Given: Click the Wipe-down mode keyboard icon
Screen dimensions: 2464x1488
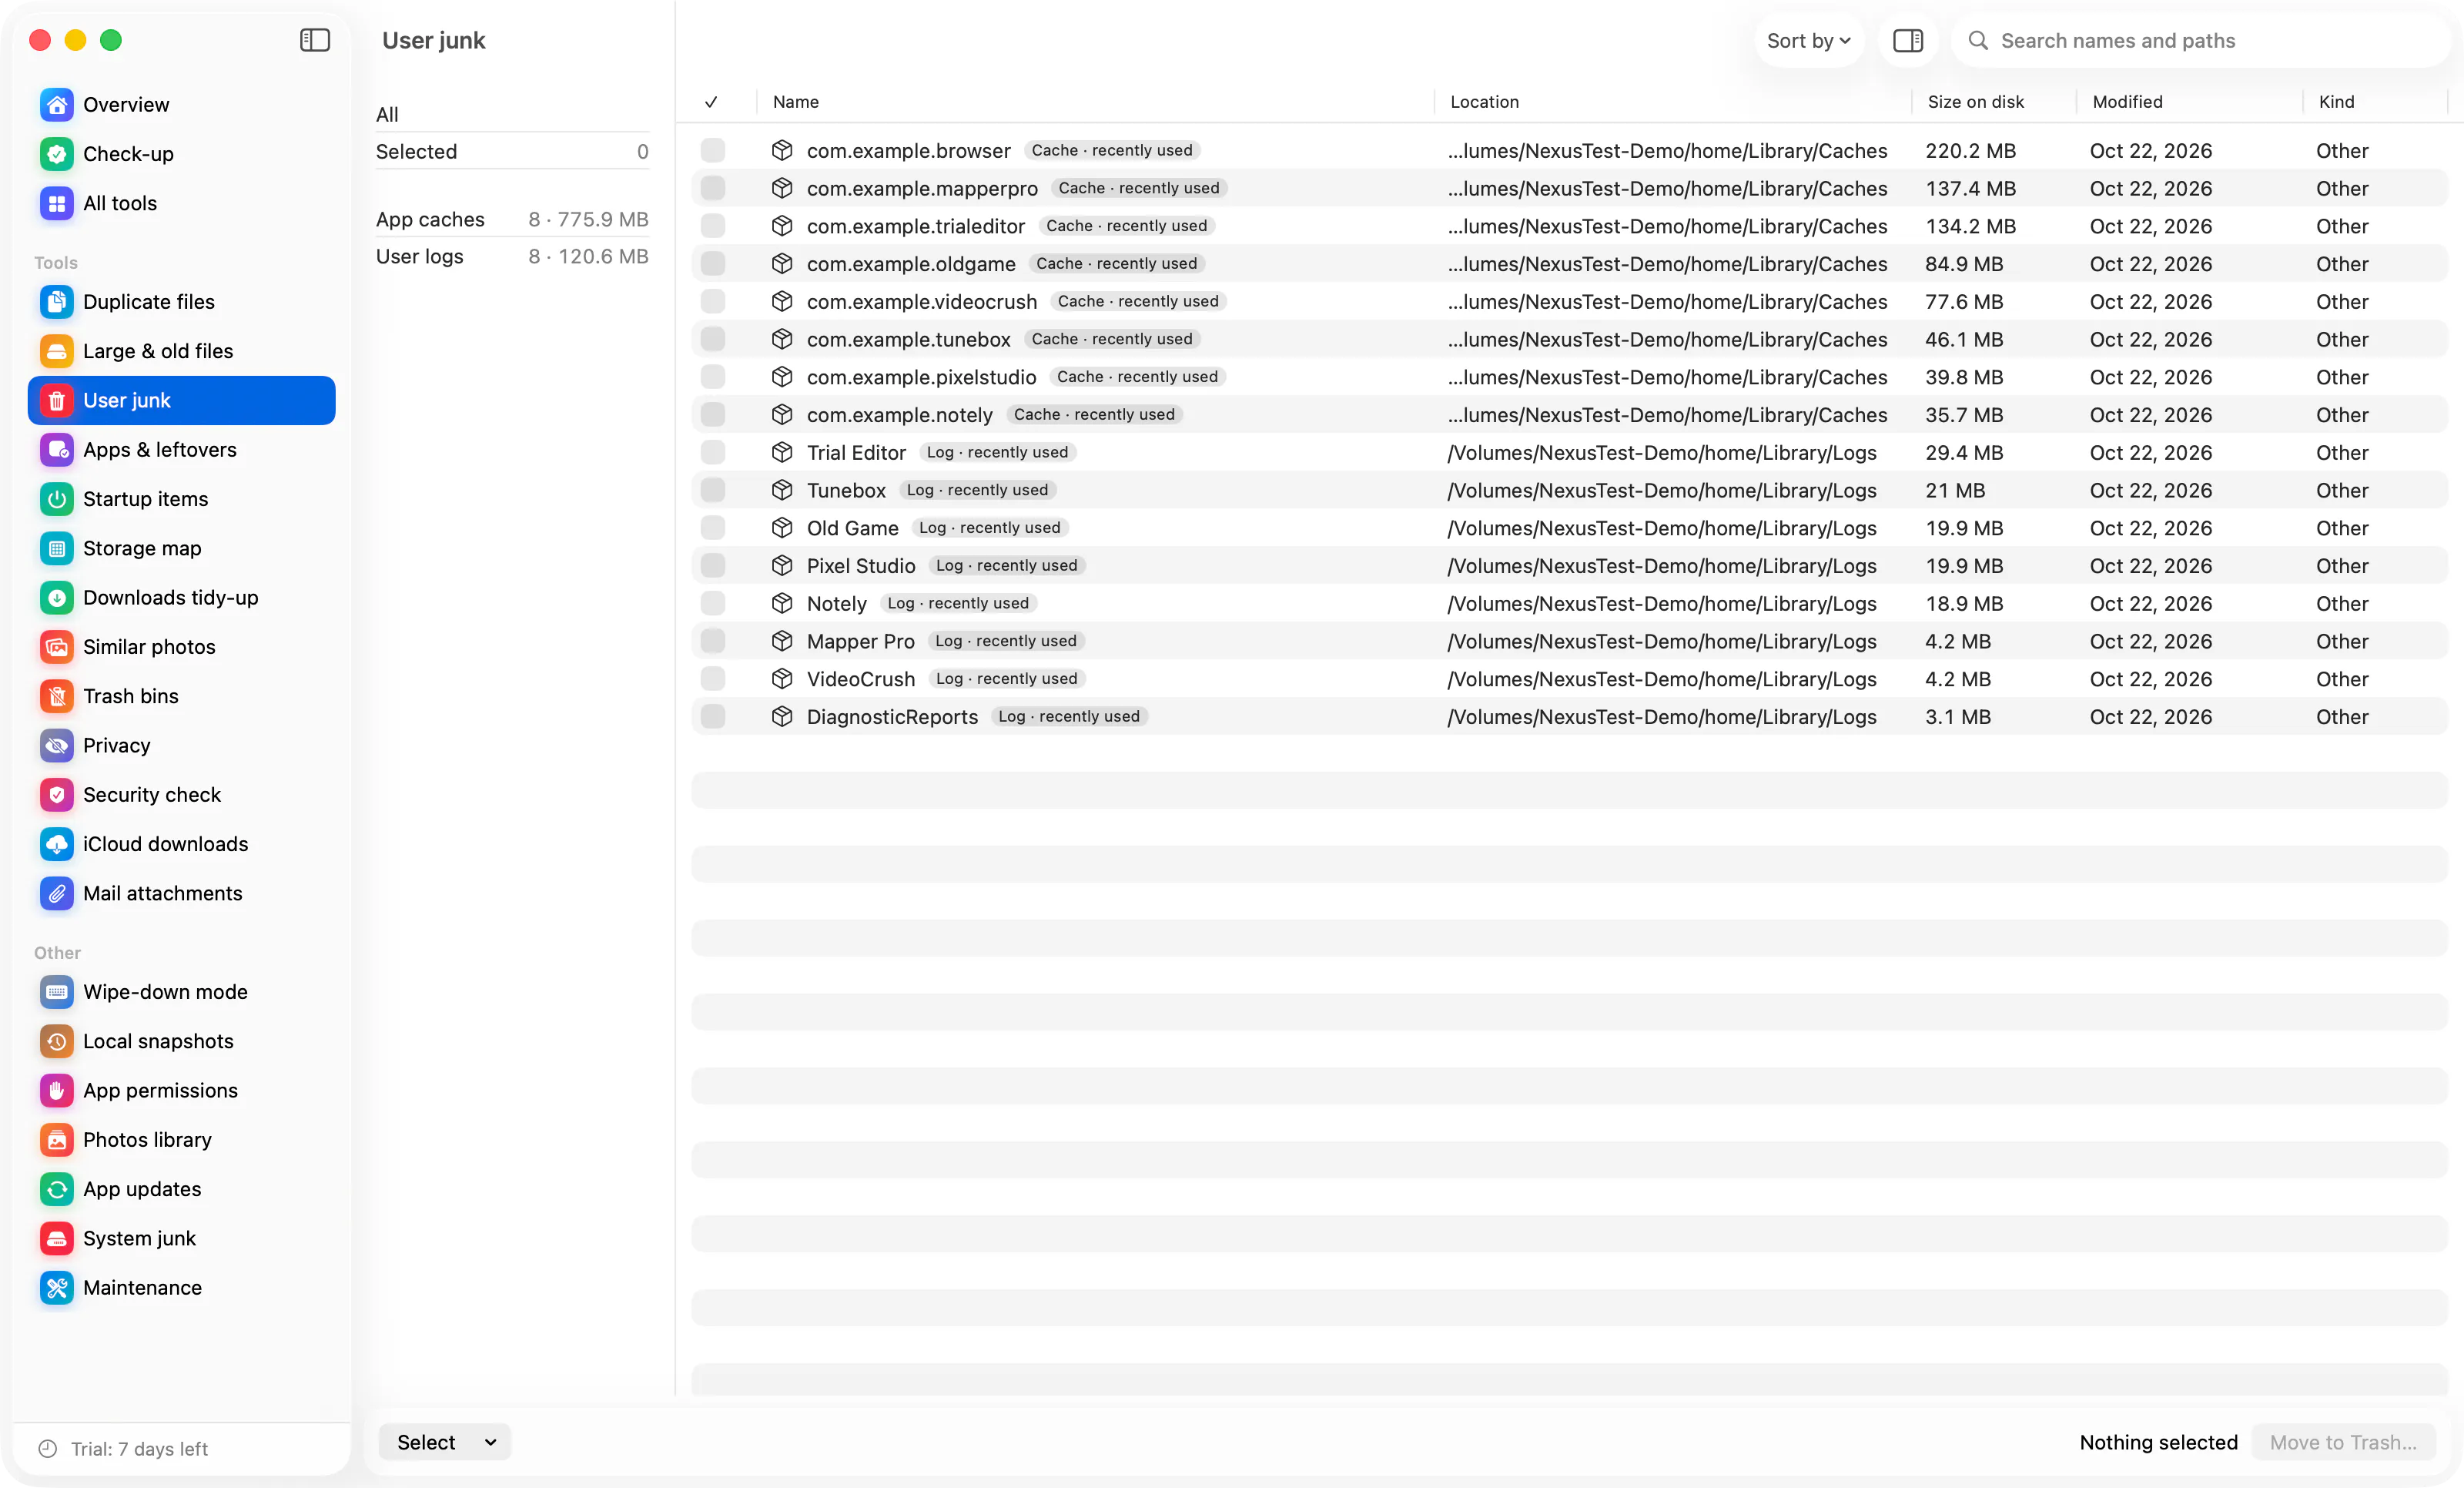Looking at the screenshot, I should (x=57, y=992).
